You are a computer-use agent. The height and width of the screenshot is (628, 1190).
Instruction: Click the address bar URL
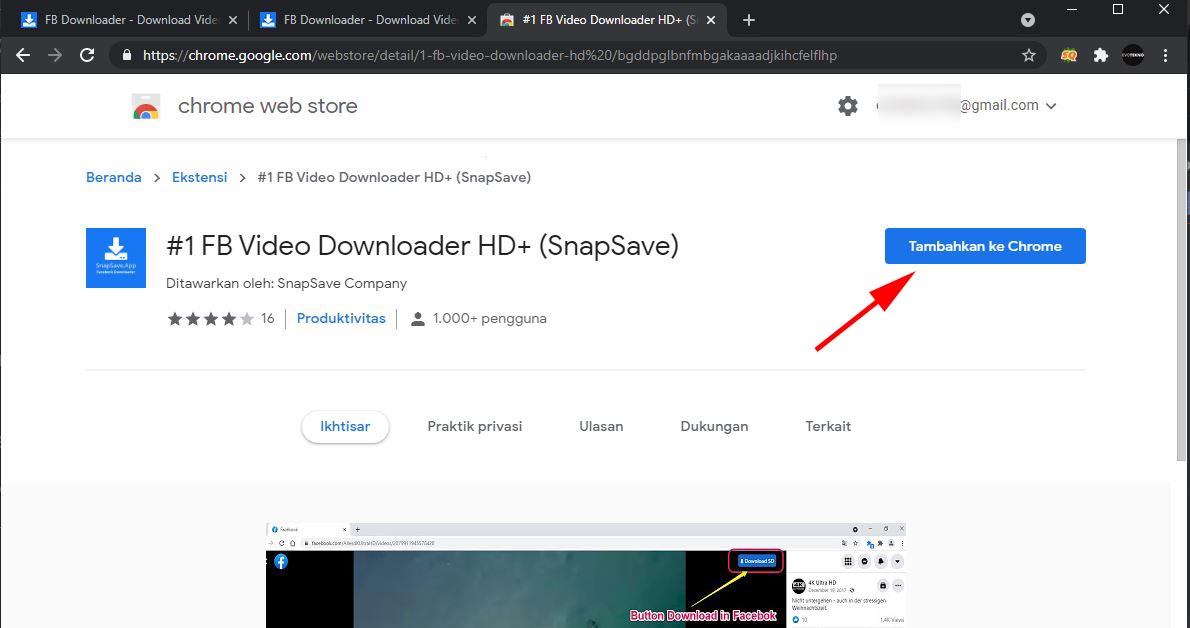click(490, 55)
